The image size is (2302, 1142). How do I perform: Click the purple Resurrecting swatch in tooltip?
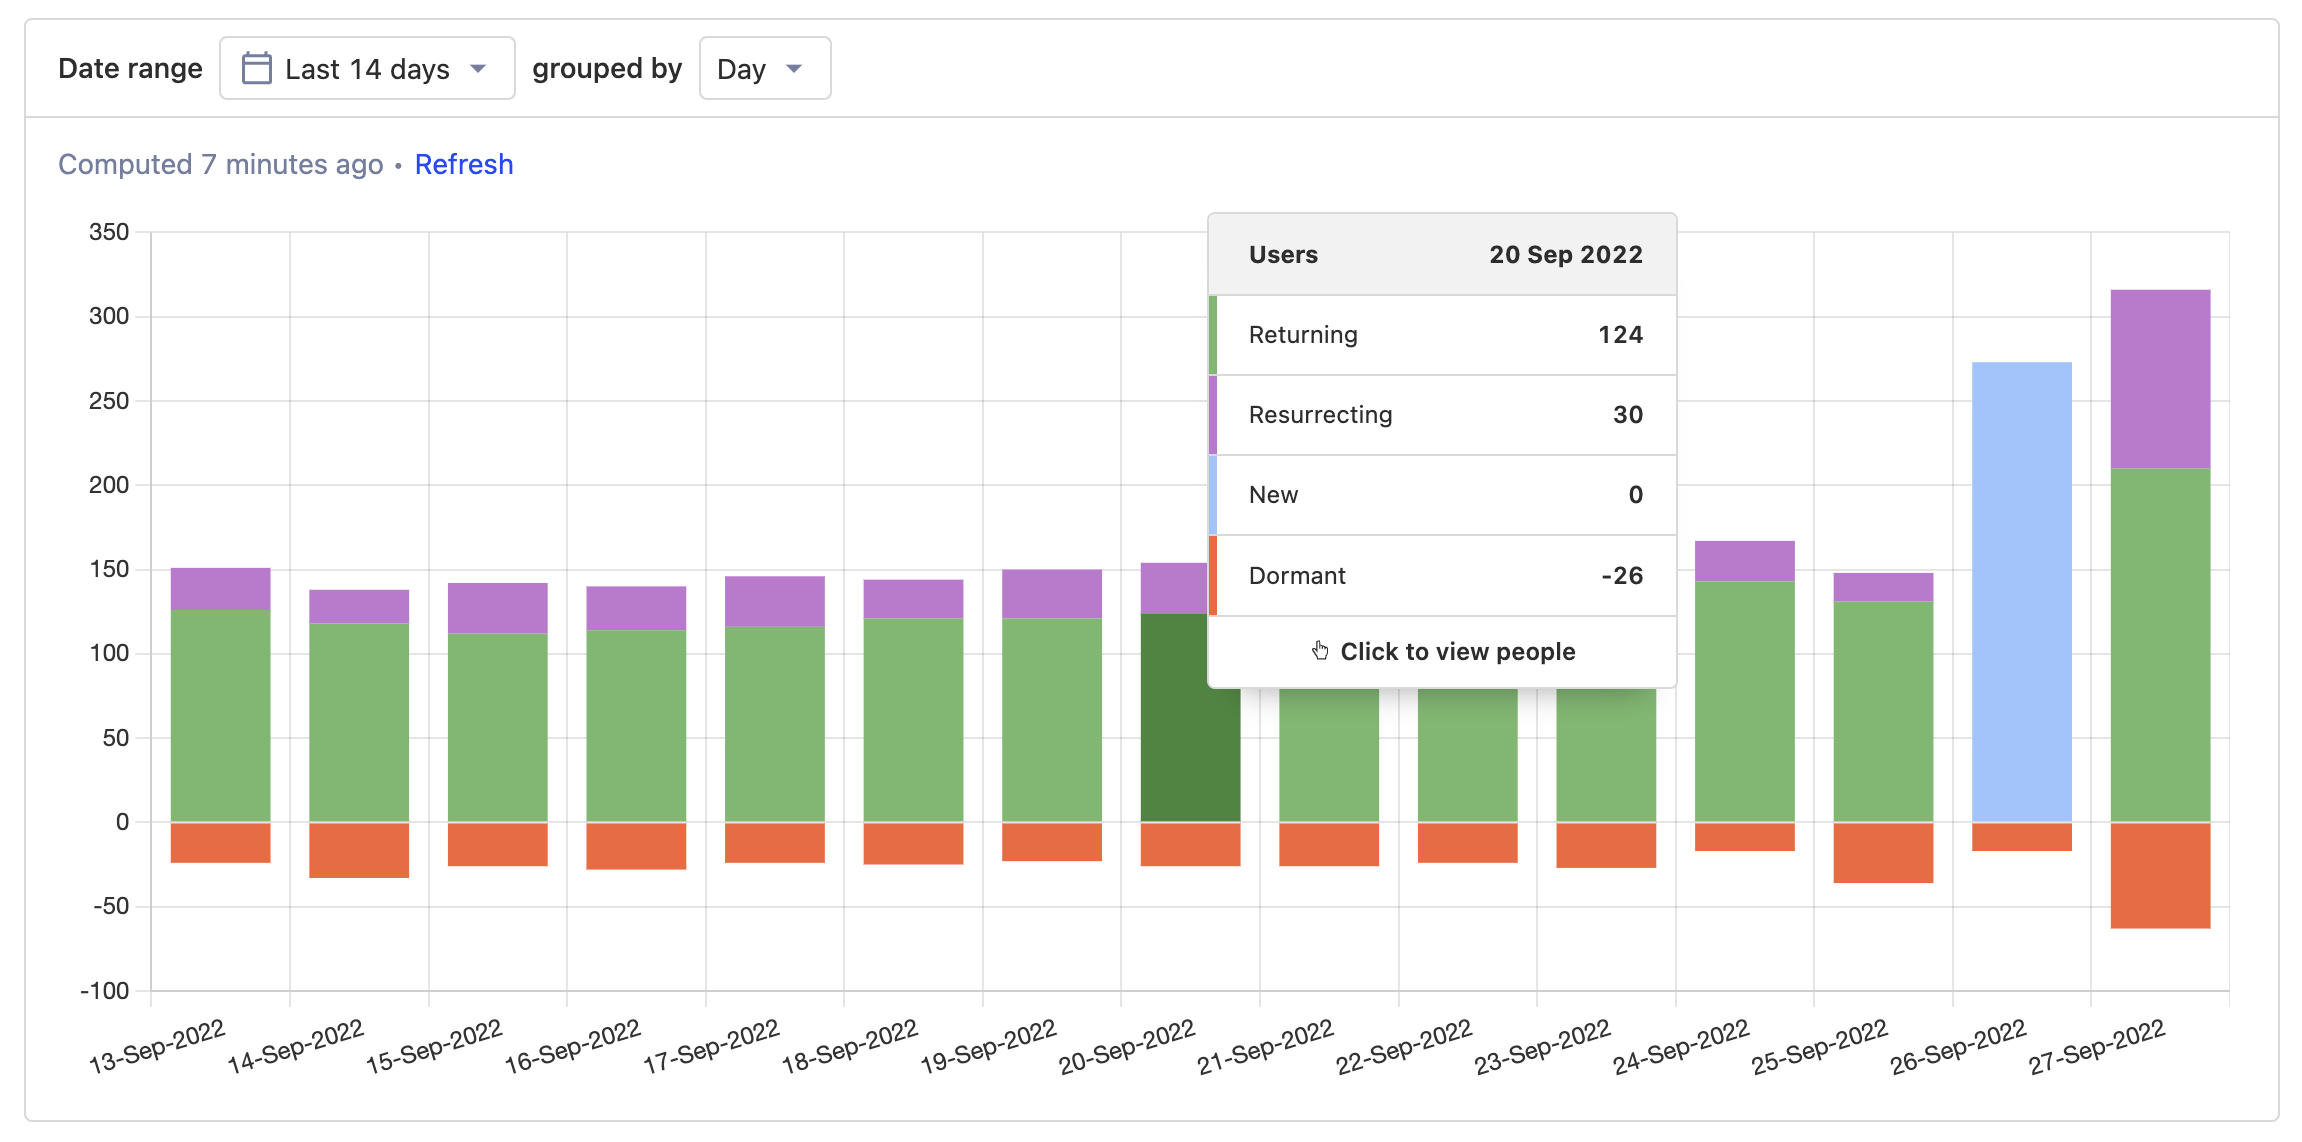pyautogui.click(x=1213, y=415)
